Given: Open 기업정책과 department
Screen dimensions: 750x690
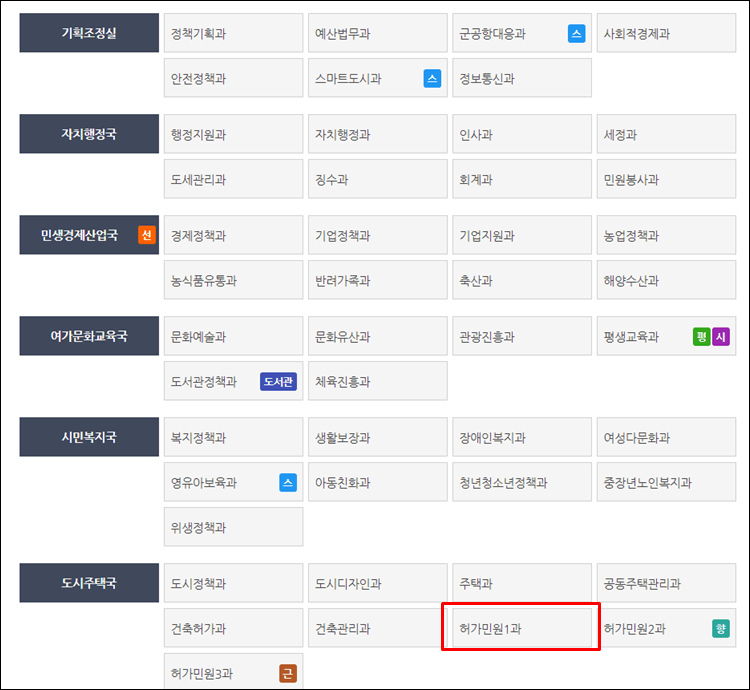Looking at the screenshot, I should (x=378, y=235).
